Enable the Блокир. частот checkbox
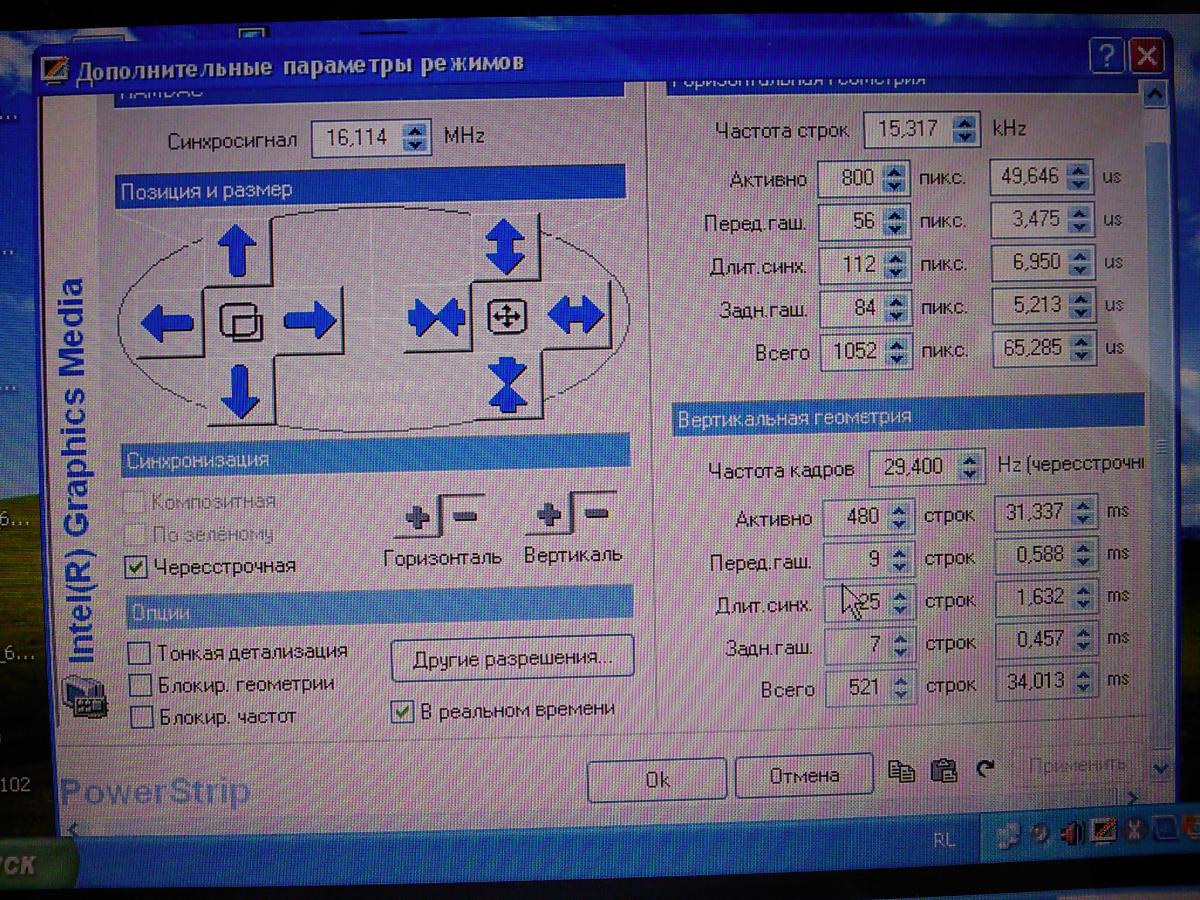The height and width of the screenshot is (900, 1200). (142, 717)
